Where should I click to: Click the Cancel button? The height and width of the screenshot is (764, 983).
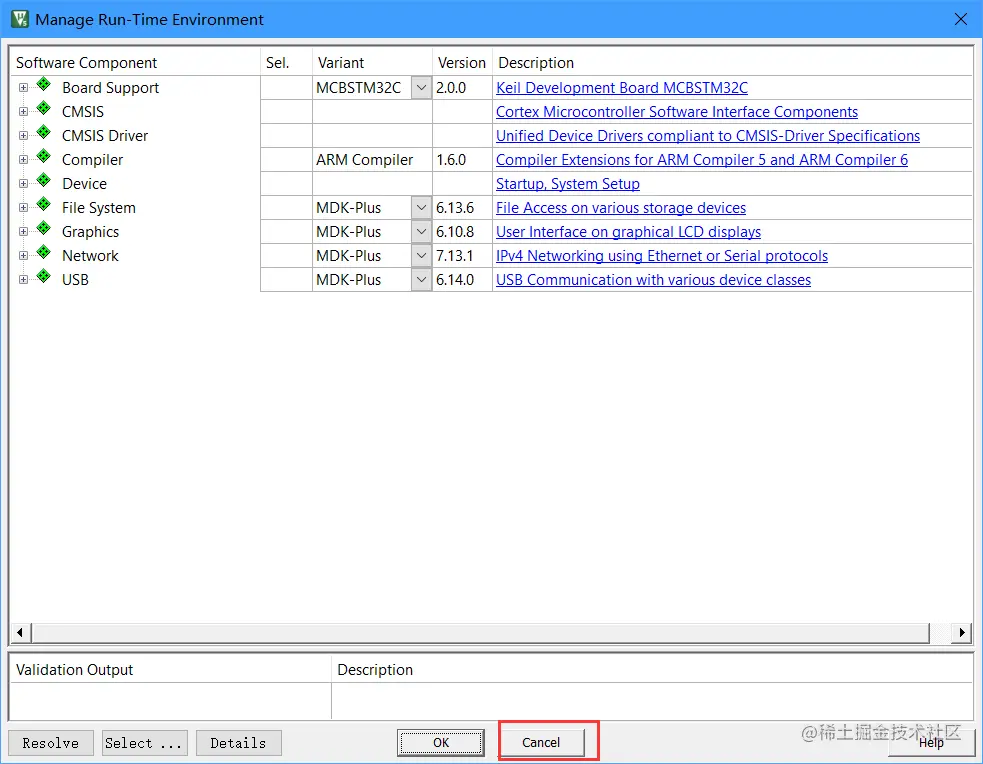tap(541, 743)
